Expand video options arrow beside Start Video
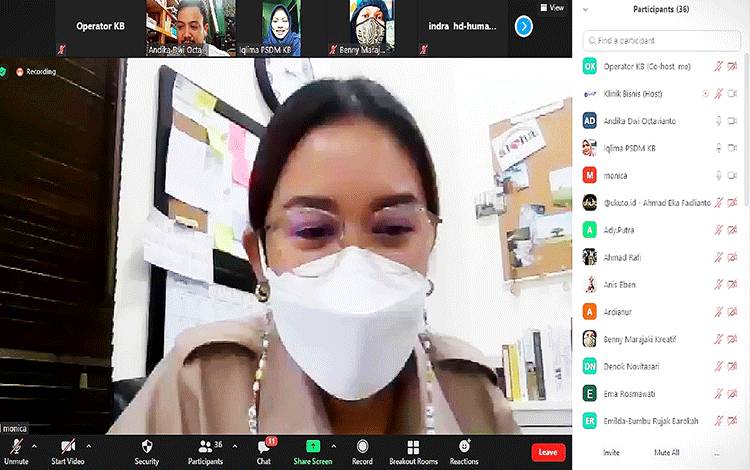 88,446
